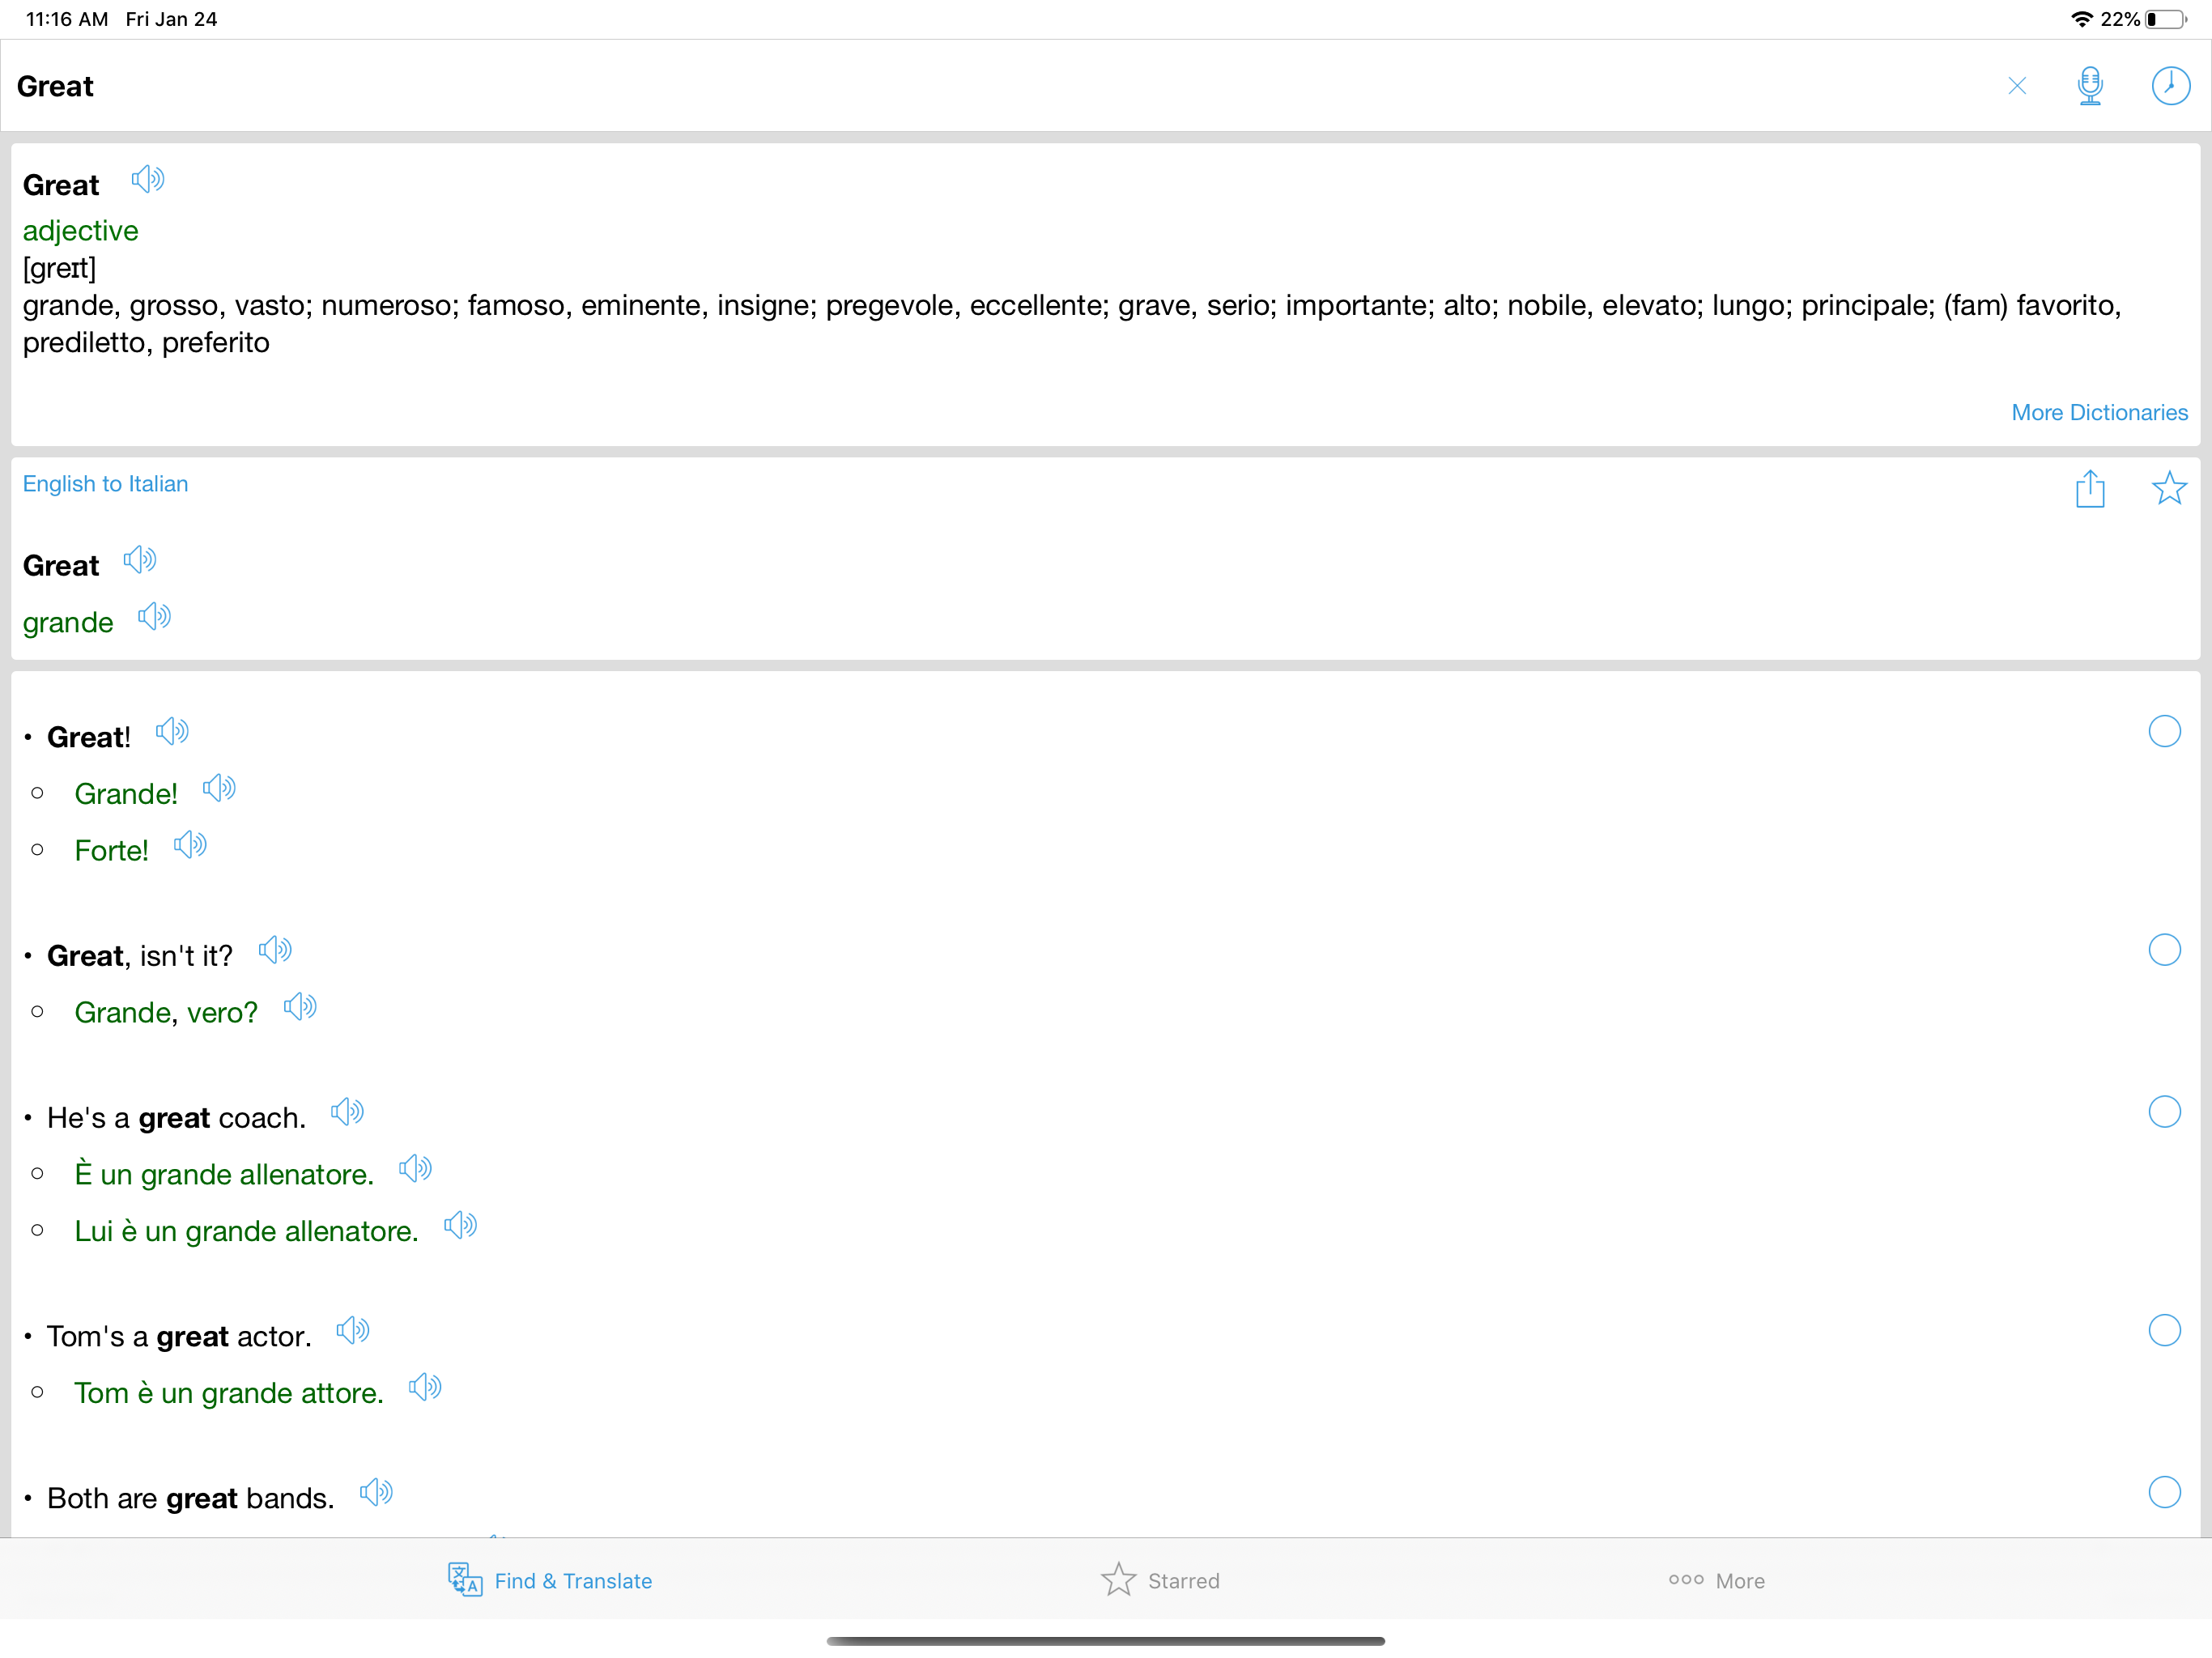Play audio for 'Forte!'
2212x1658 pixels.
189,845
